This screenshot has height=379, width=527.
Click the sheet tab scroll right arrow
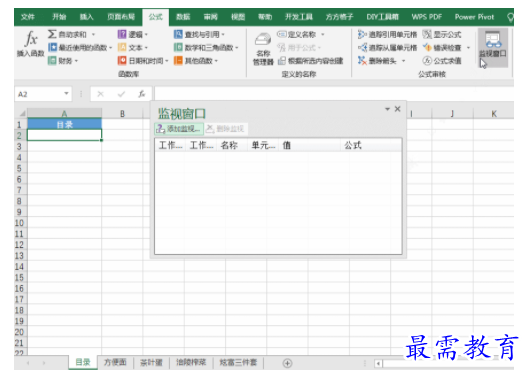tap(44, 363)
